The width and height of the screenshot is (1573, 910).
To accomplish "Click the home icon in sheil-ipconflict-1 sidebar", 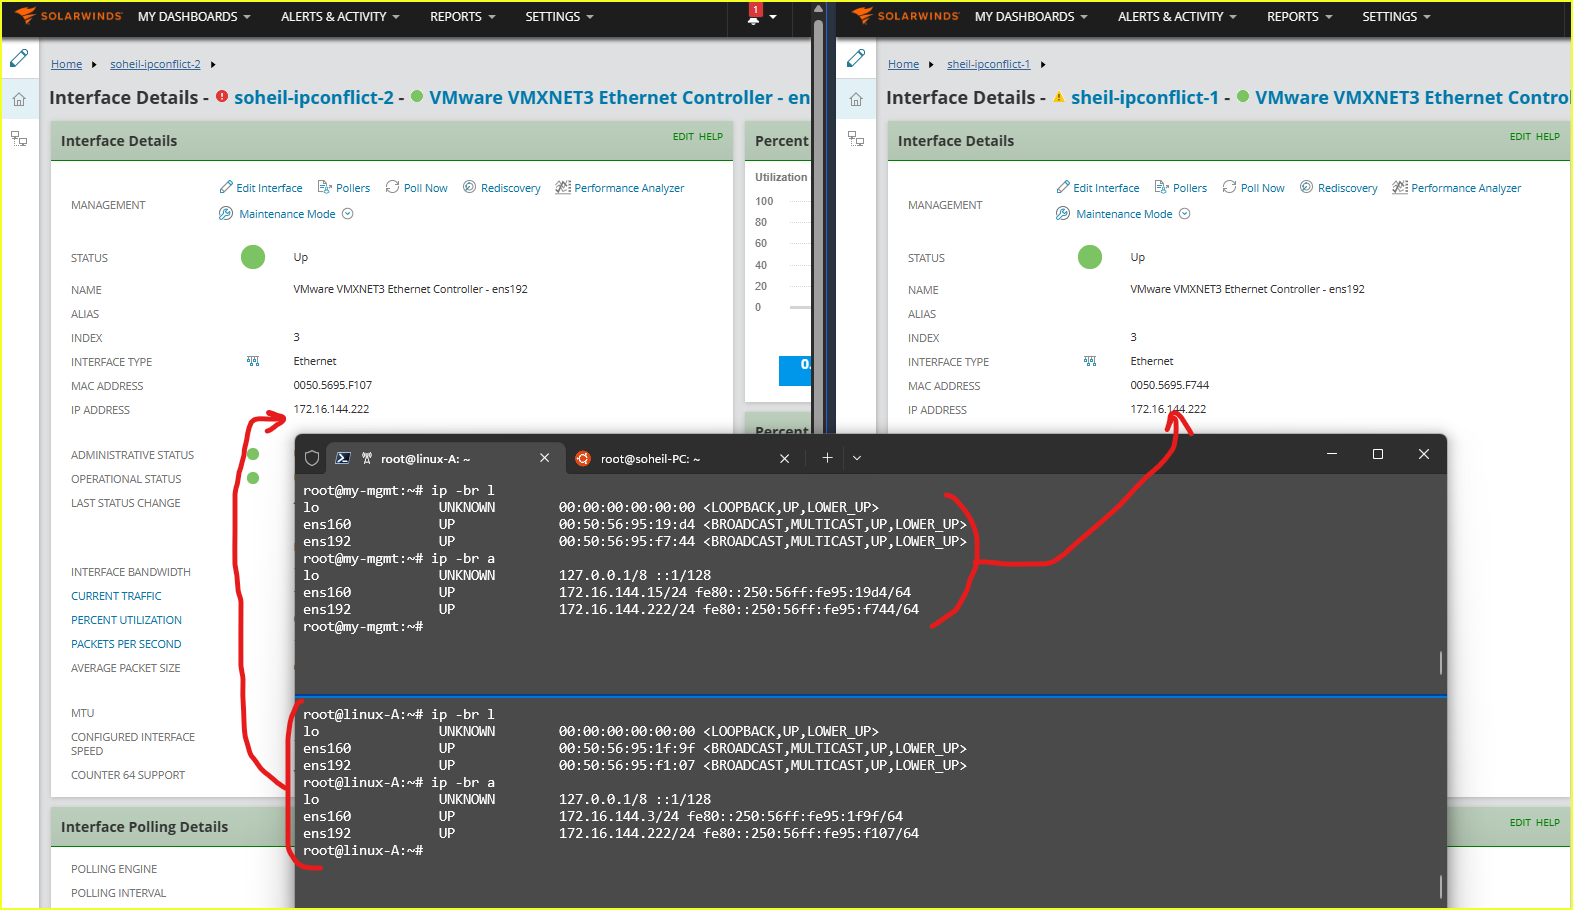I will click(x=856, y=99).
